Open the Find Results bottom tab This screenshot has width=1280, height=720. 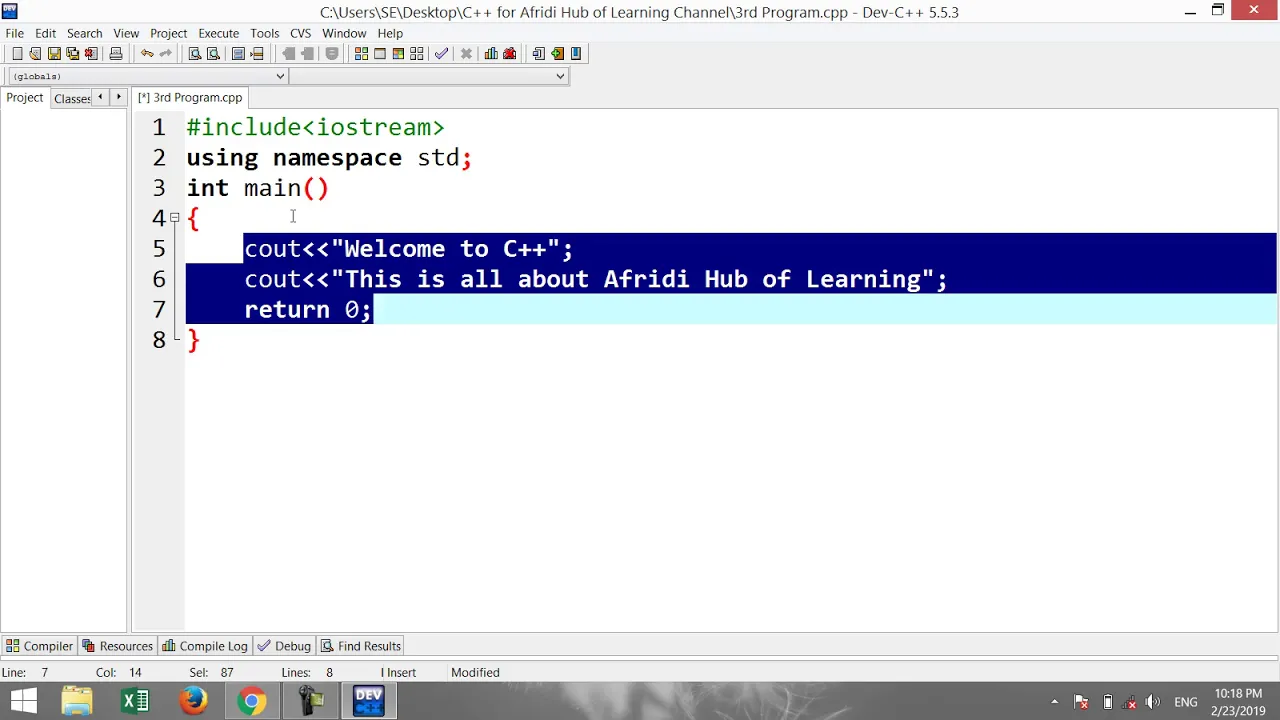[360, 646]
